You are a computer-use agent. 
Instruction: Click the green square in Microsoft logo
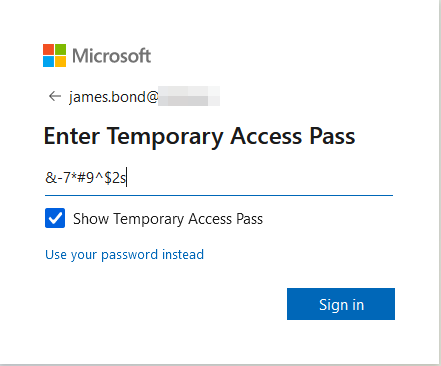tap(60, 49)
